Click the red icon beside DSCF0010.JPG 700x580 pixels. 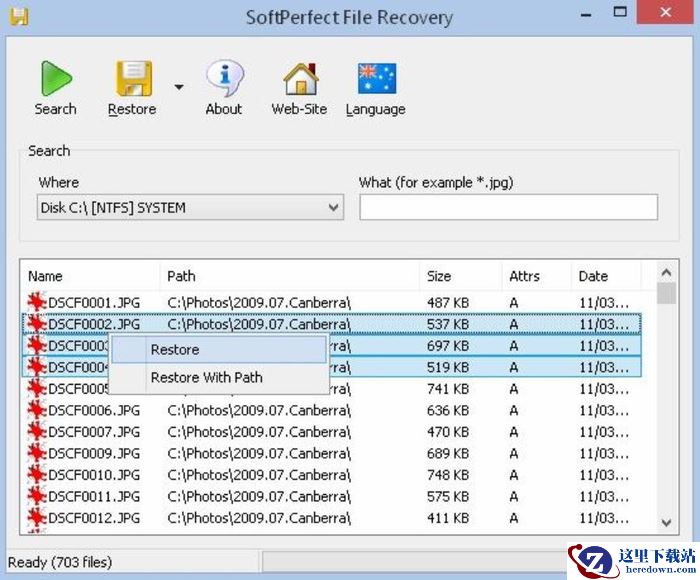point(37,474)
